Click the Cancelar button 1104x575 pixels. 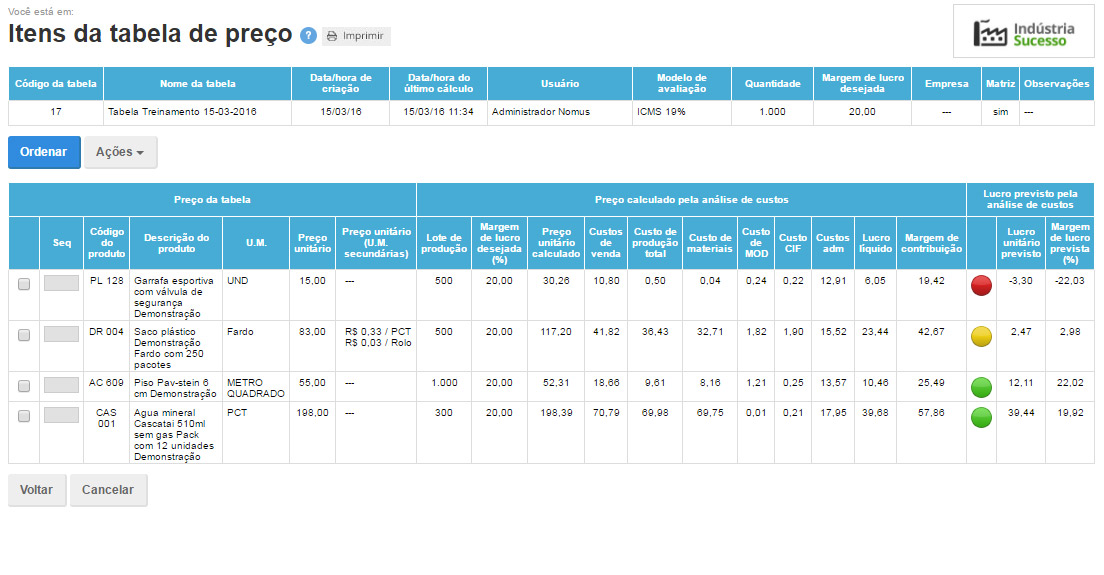coord(108,490)
